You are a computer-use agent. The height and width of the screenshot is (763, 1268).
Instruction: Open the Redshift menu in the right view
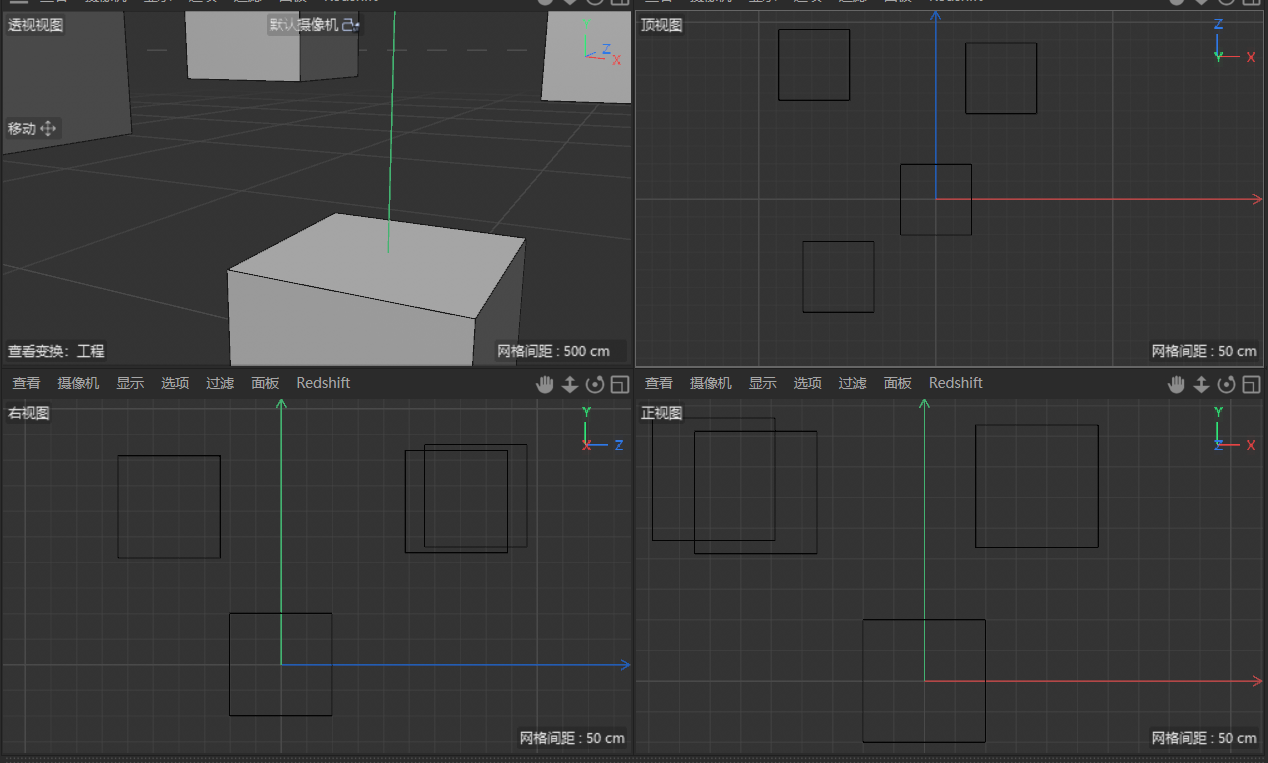pos(323,383)
